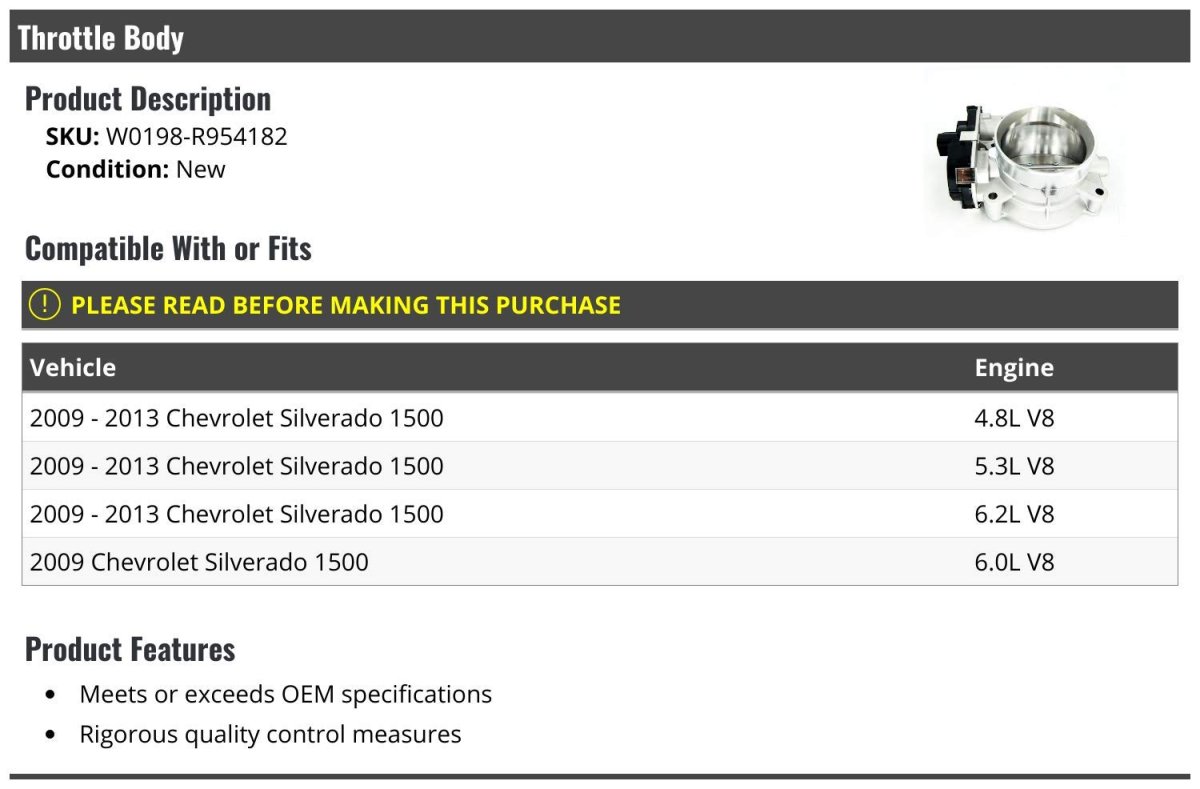Click the Meets or exceeds OEM specifications bullet
This screenshot has width=1200, height=789.
pyautogui.click(x=285, y=693)
